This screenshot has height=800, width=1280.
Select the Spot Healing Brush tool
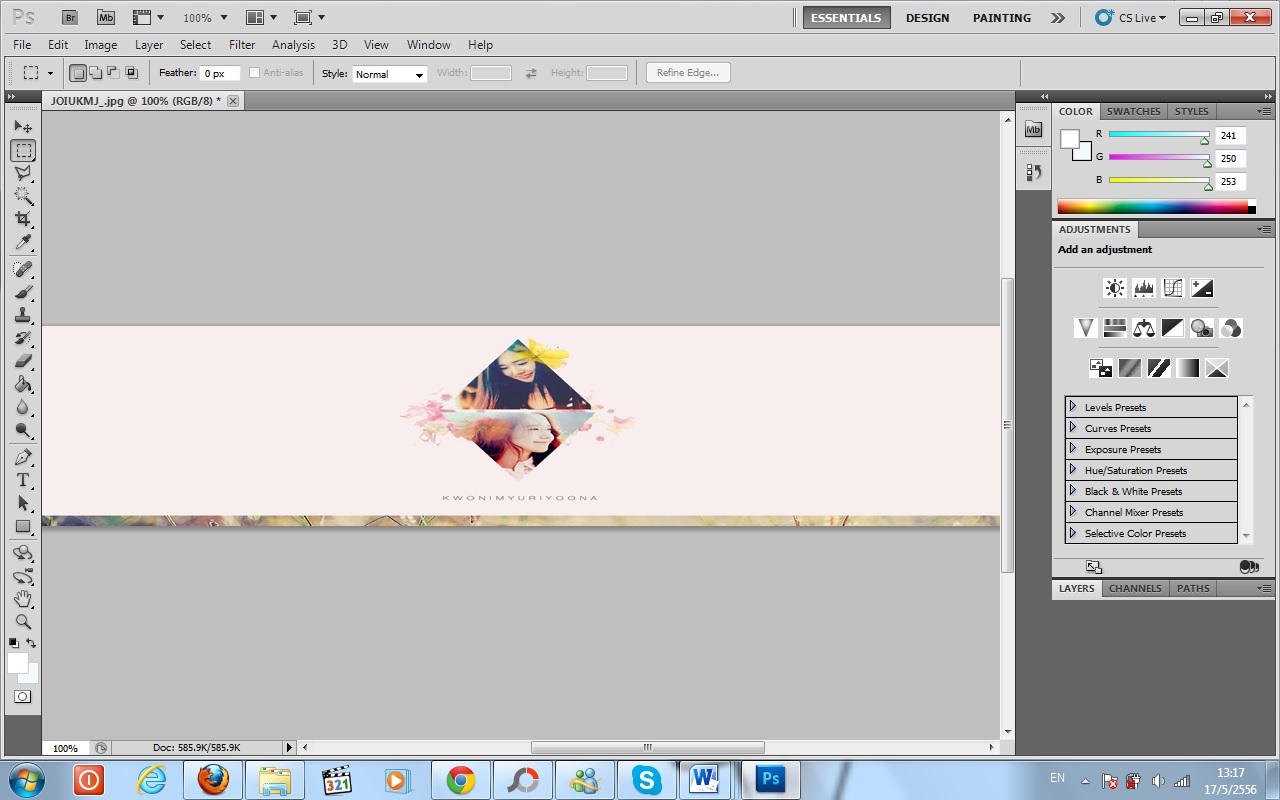coord(23,269)
